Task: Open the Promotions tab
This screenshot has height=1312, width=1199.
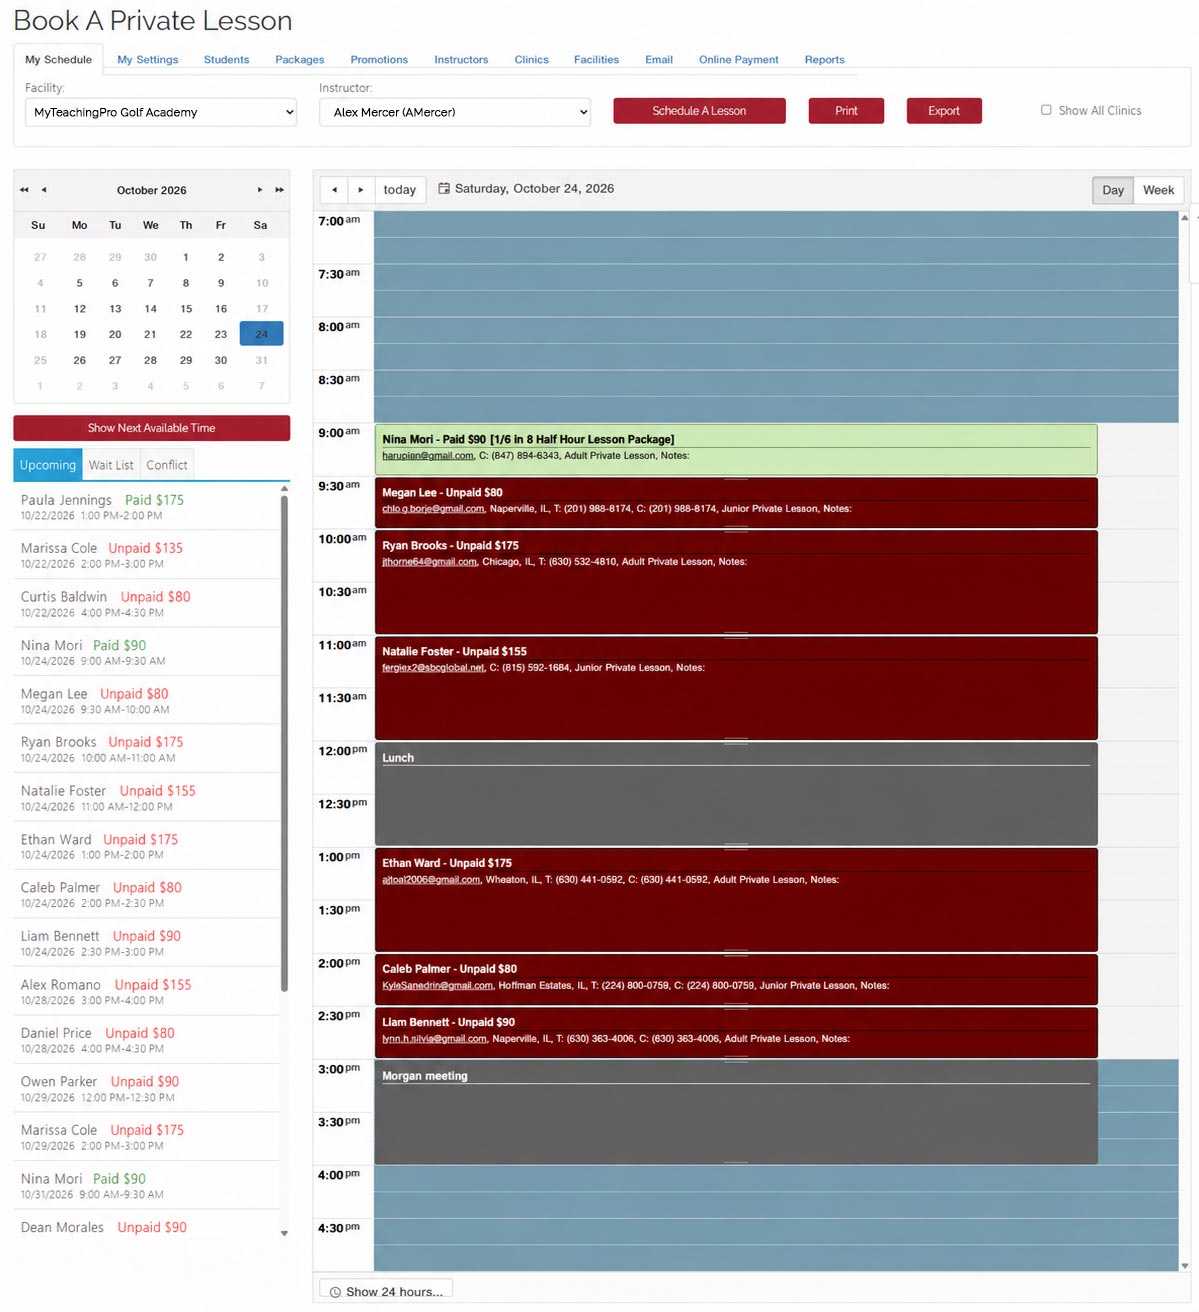Action: (379, 60)
